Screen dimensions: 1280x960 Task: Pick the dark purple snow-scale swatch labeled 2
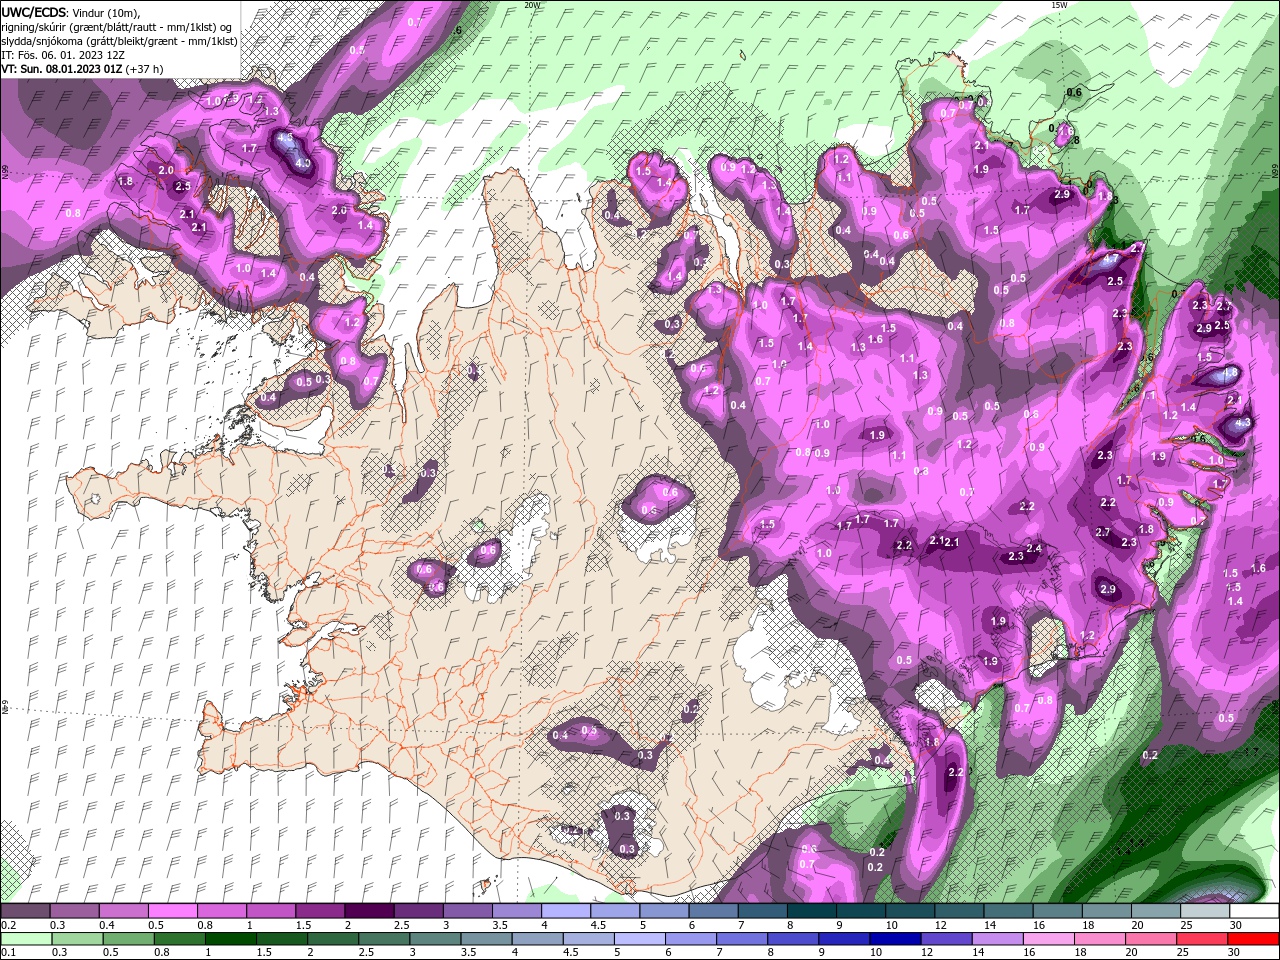[x=369, y=911]
